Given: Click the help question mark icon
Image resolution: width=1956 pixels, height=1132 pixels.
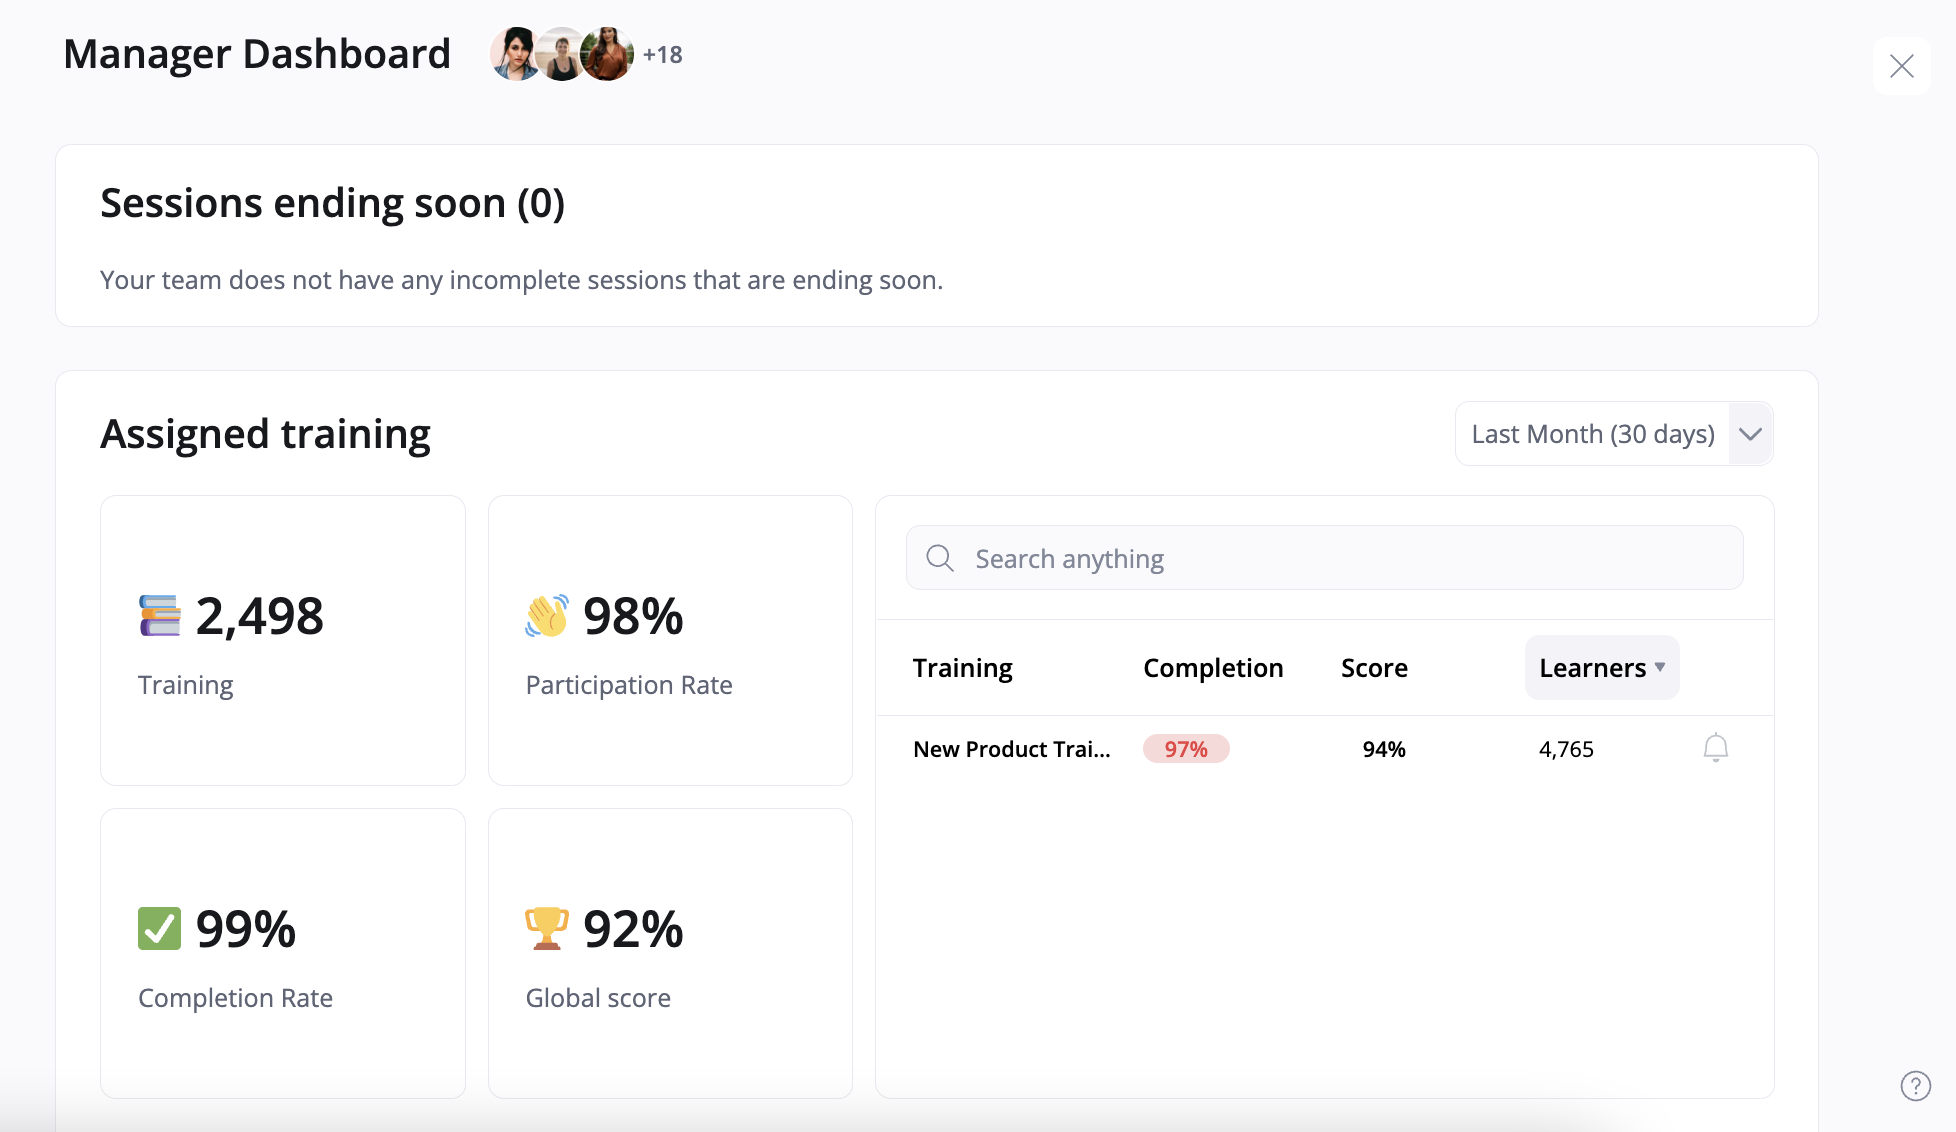Looking at the screenshot, I should point(1915,1086).
